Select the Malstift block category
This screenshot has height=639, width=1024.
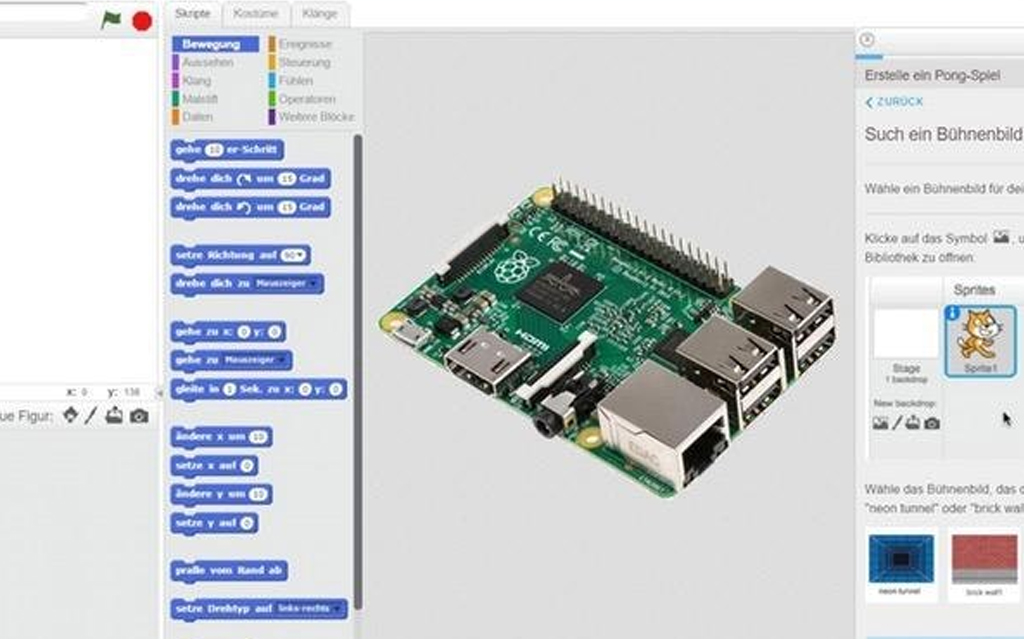[x=195, y=99]
